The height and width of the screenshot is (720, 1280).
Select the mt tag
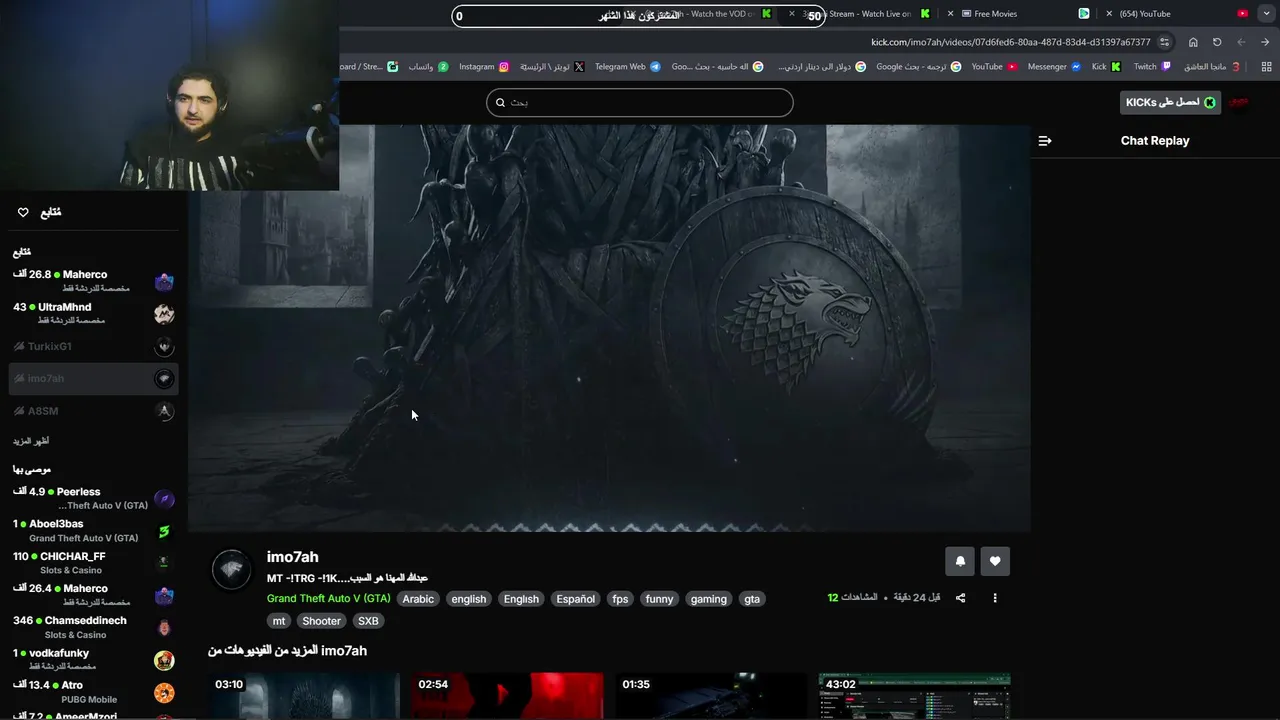click(279, 621)
